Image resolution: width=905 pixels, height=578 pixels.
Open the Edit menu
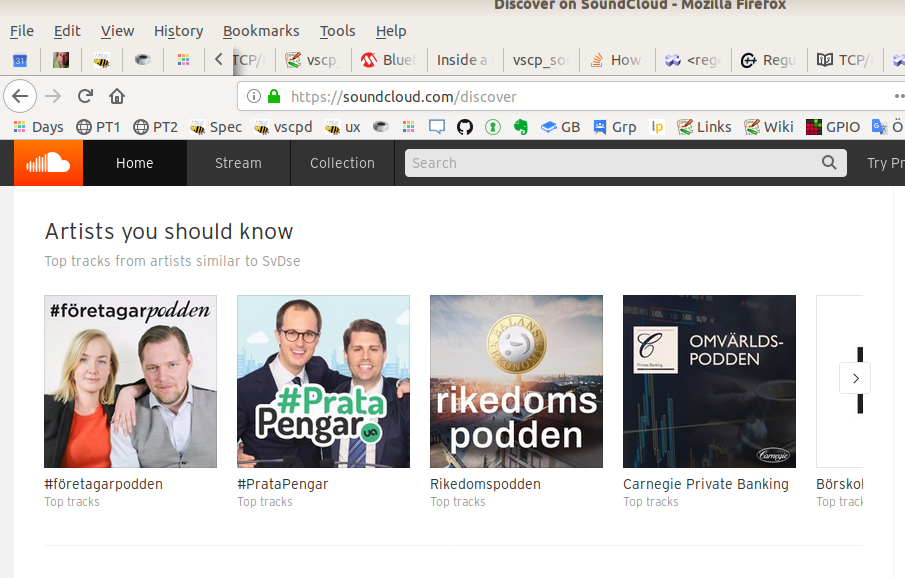click(x=67, y=31)
